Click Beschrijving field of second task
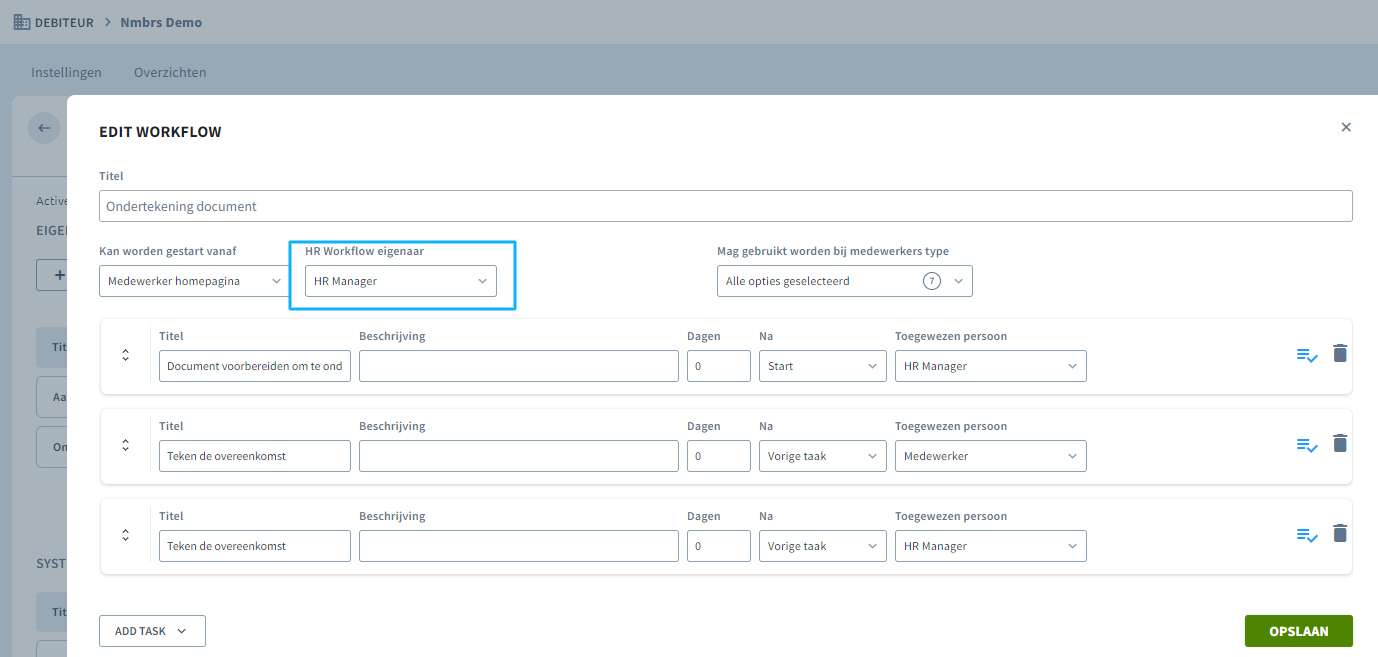 519,456
